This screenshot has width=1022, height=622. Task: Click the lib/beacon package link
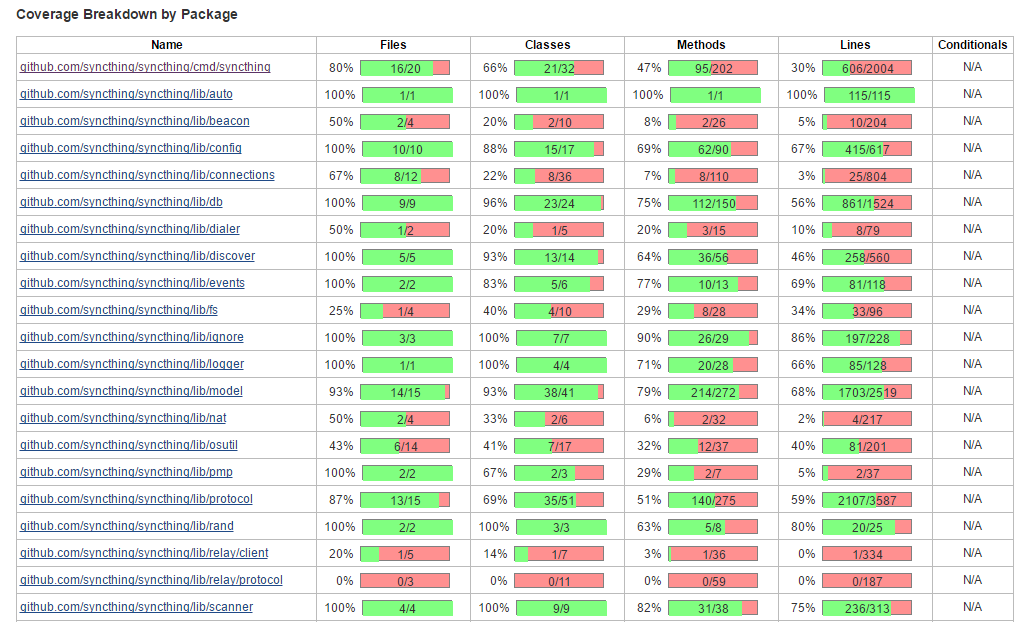coord(135,121)
